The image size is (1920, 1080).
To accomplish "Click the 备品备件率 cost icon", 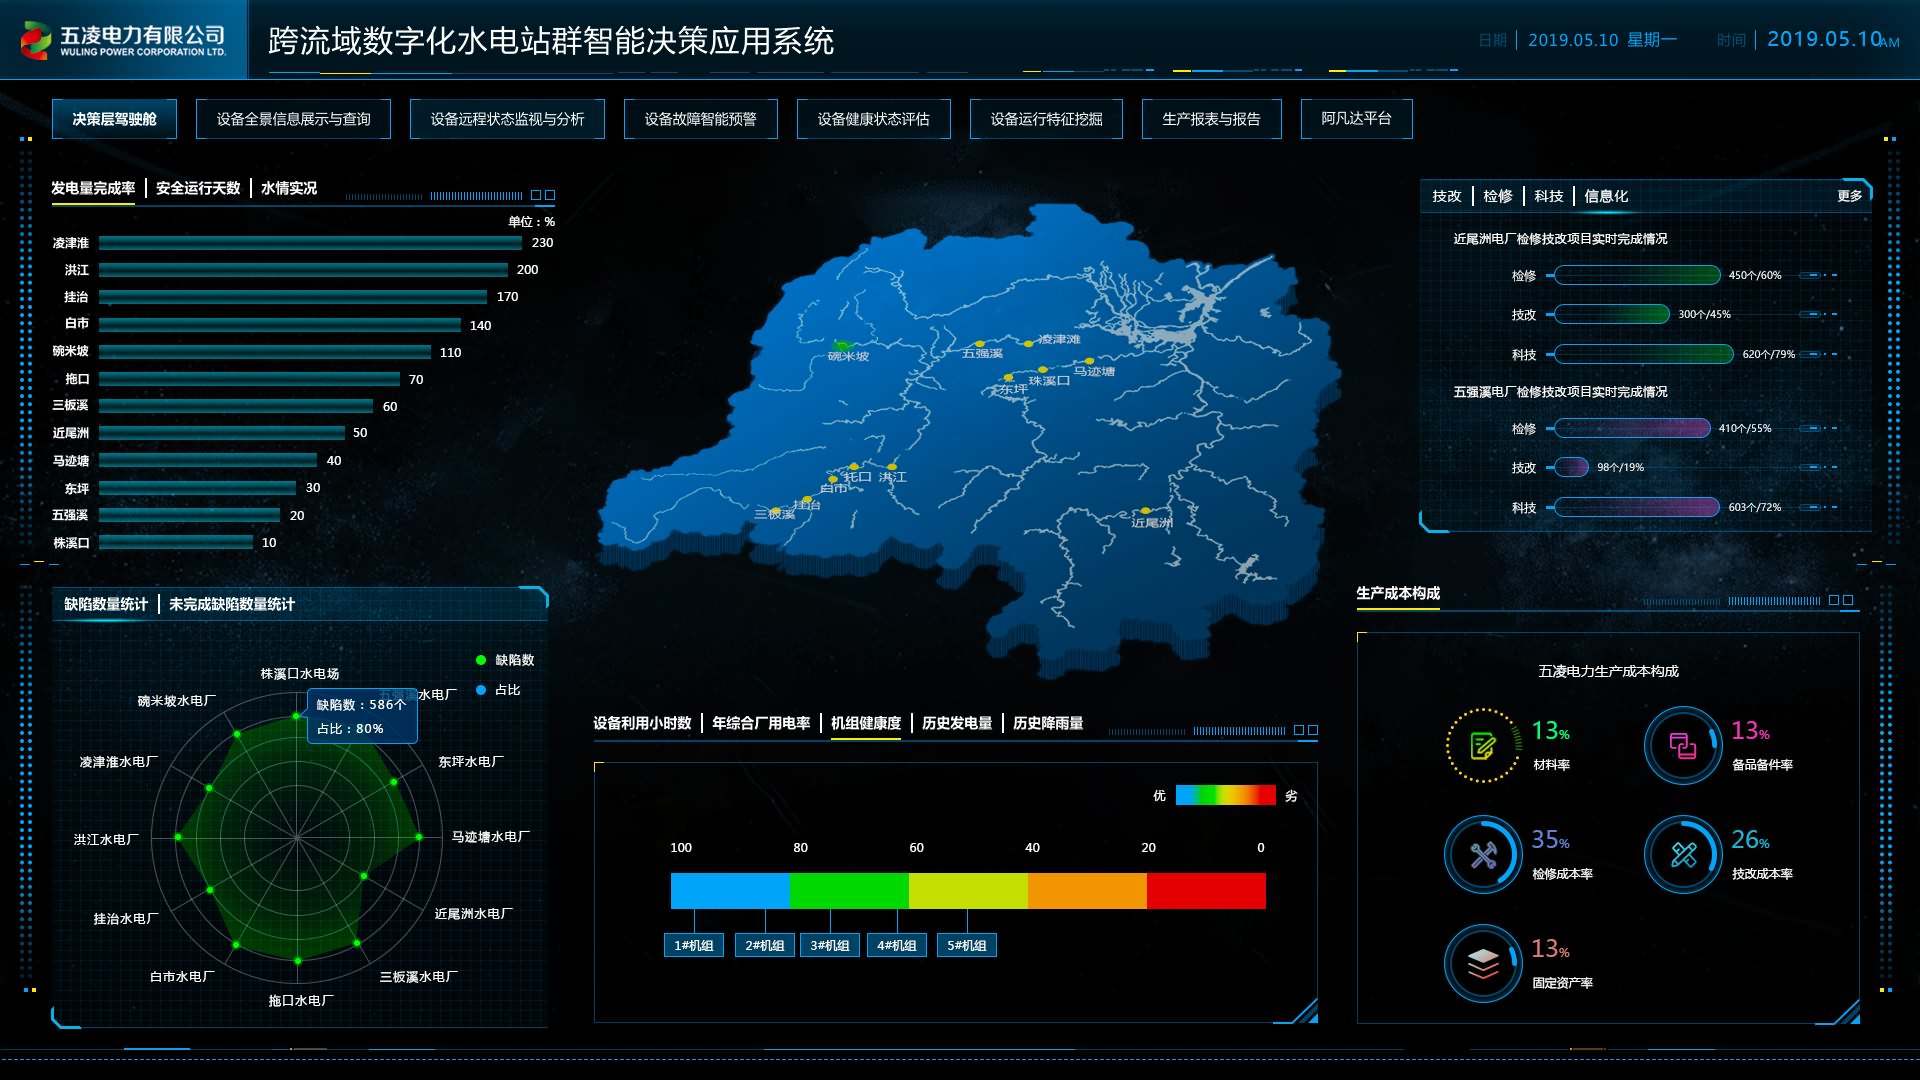I will pos(1683,745).
